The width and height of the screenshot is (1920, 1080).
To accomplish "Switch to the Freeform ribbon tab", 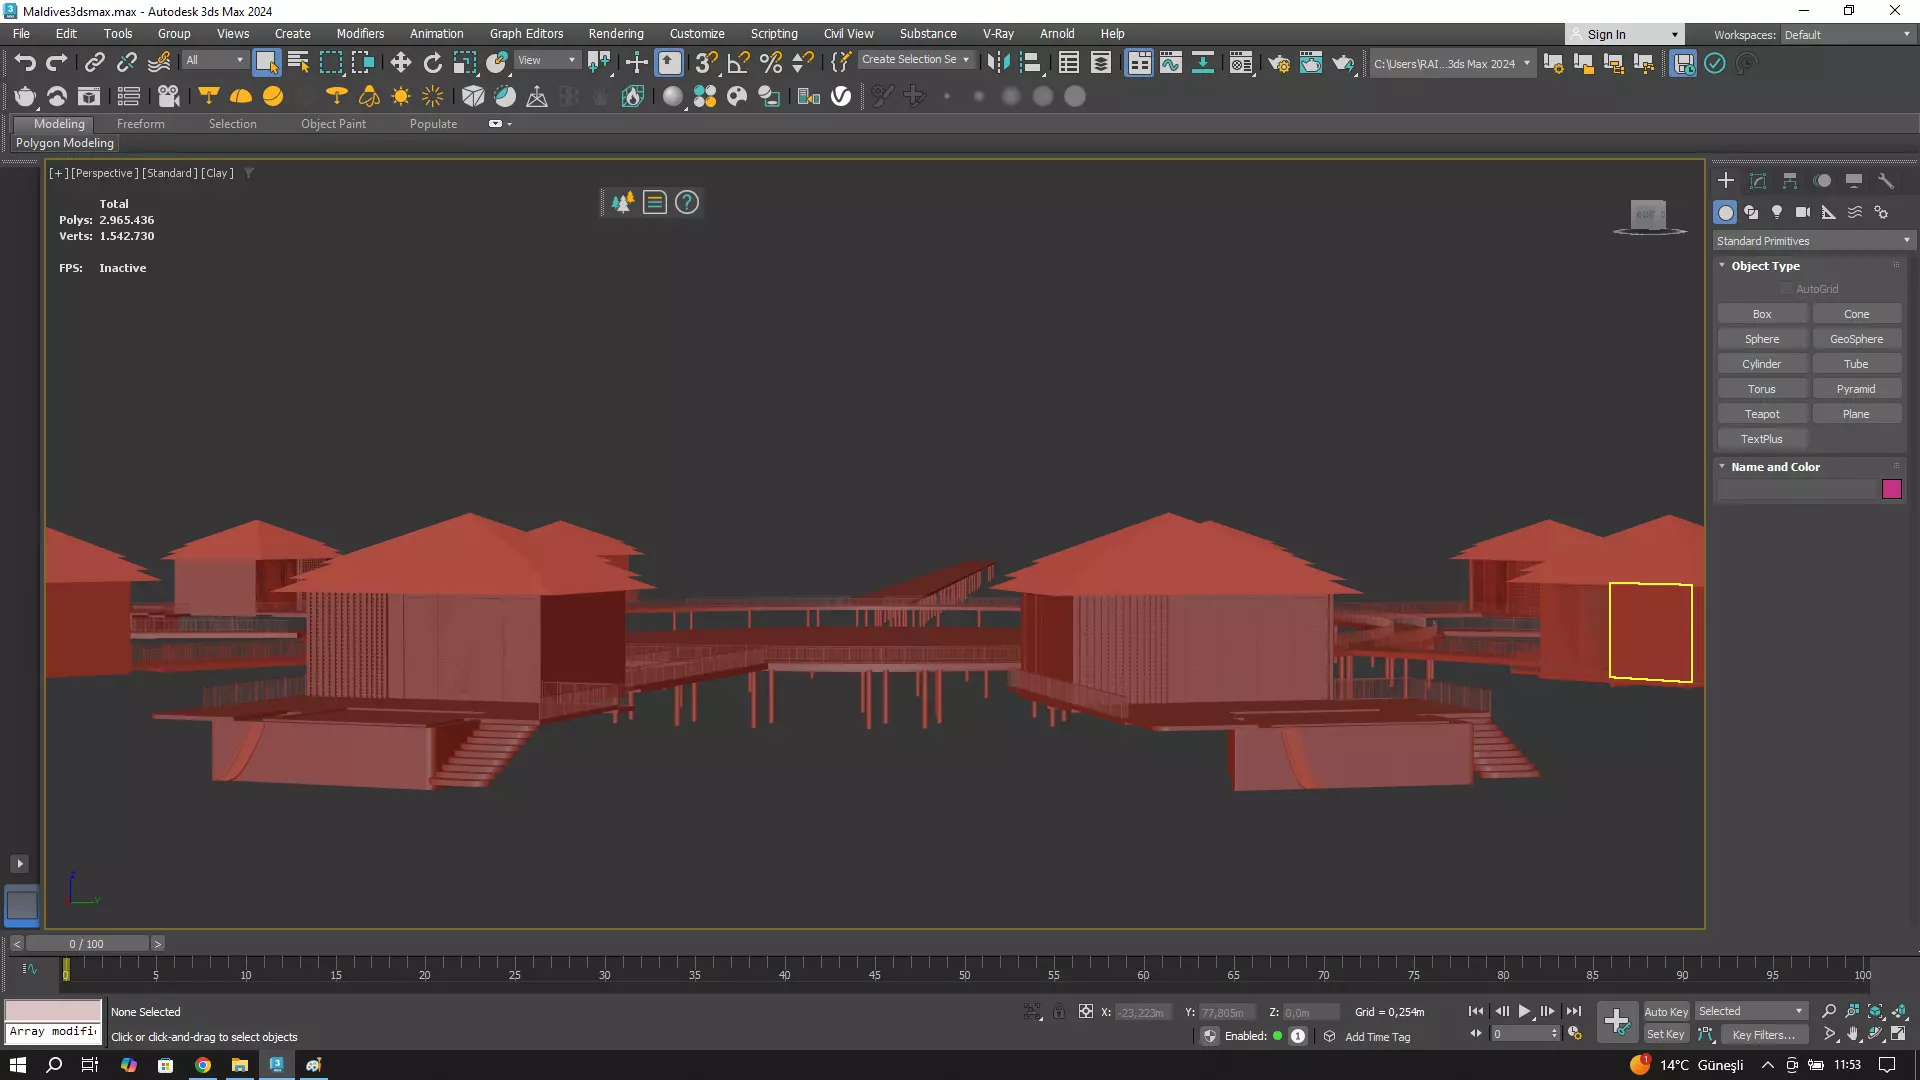I will [140, 124].
